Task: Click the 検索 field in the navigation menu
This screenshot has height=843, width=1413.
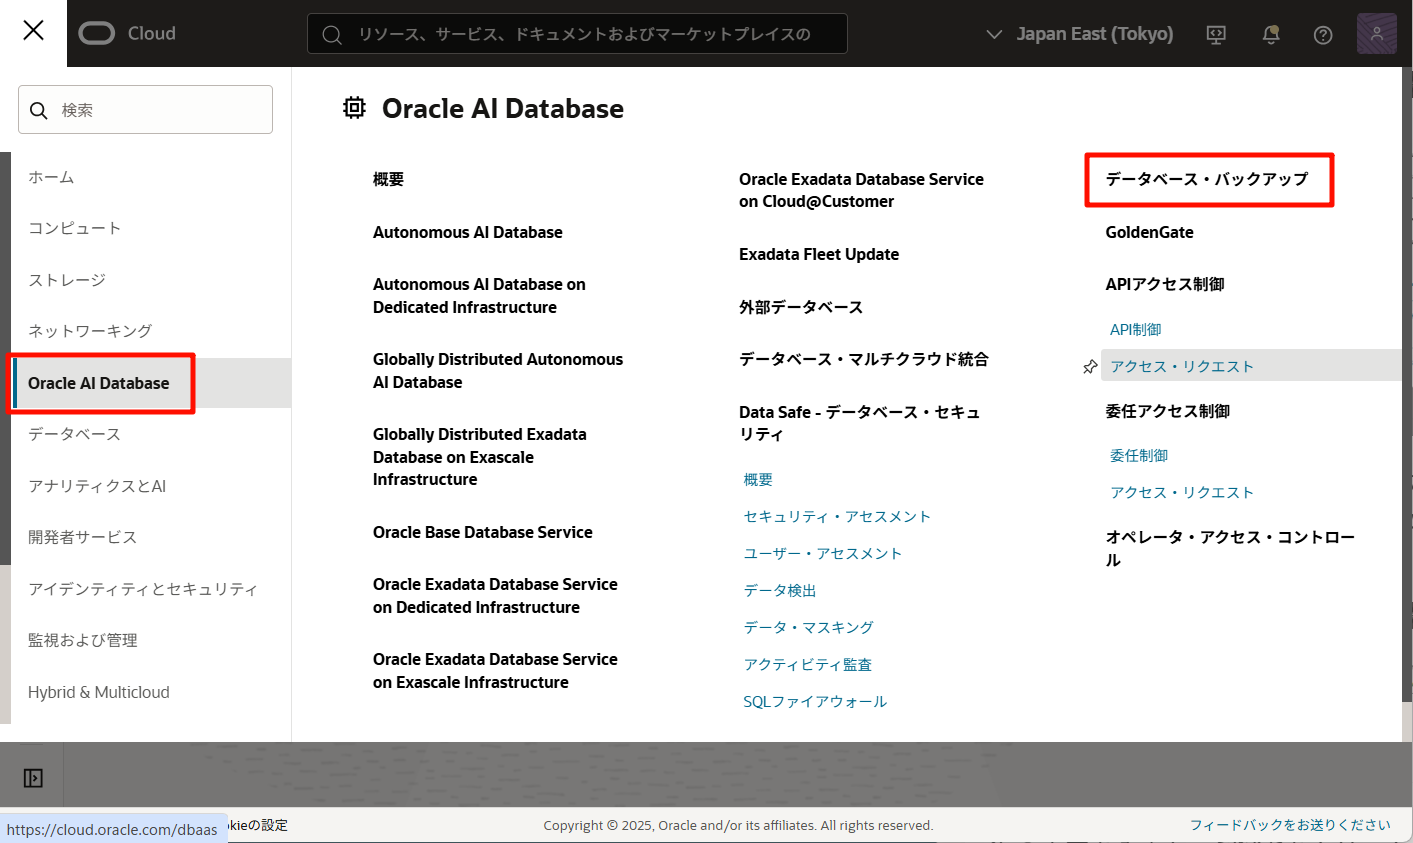Action: click(145, 110)
